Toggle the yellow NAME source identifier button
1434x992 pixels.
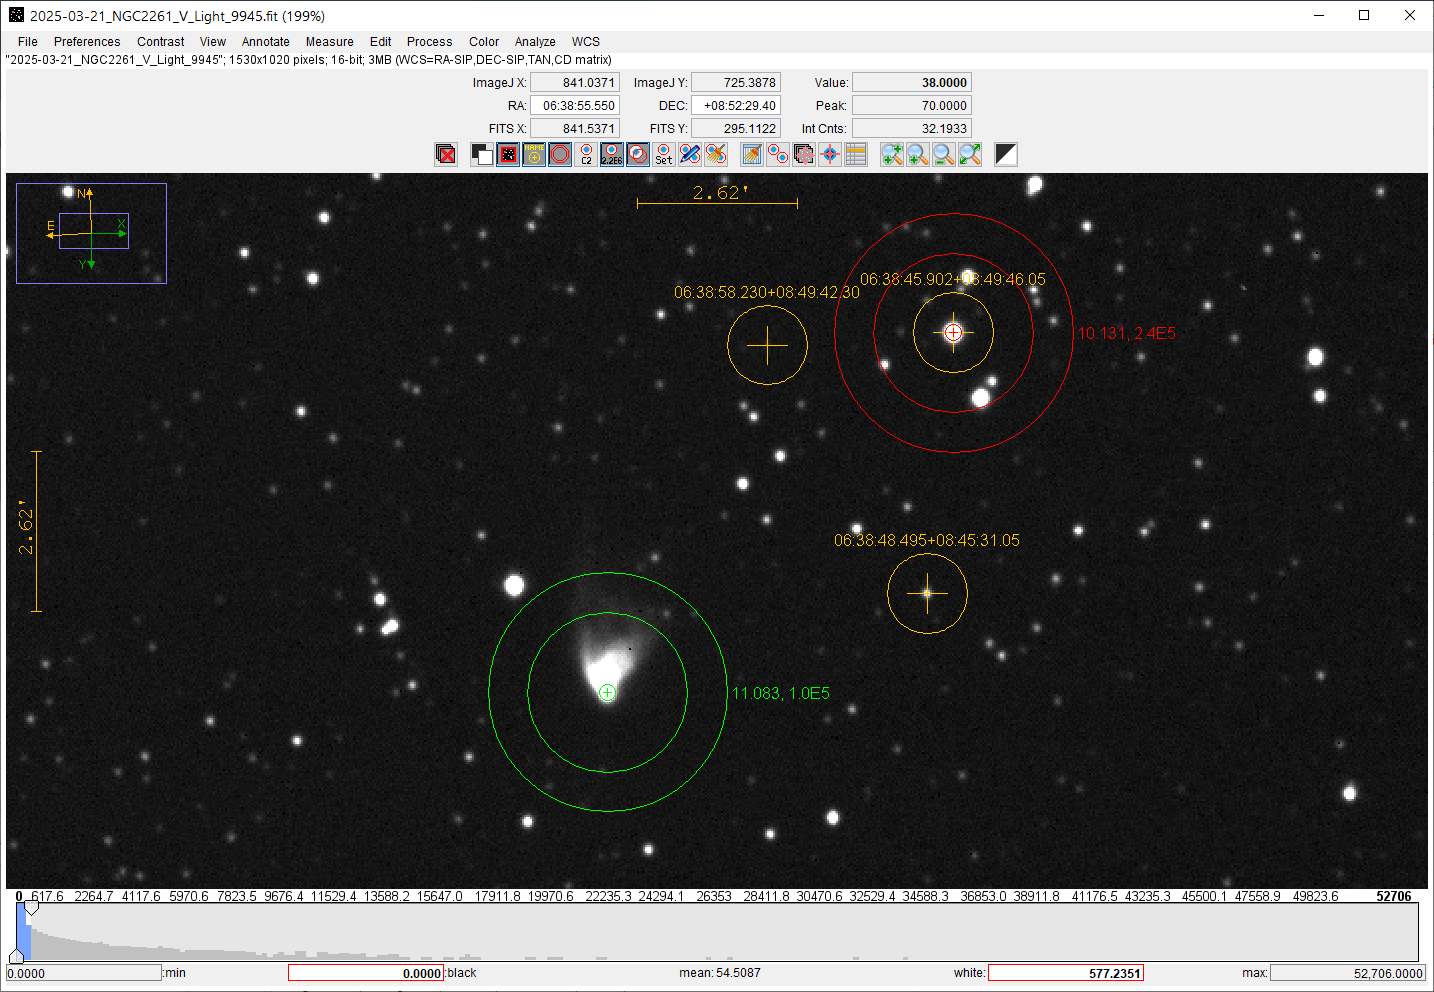[x=534, y=154]
